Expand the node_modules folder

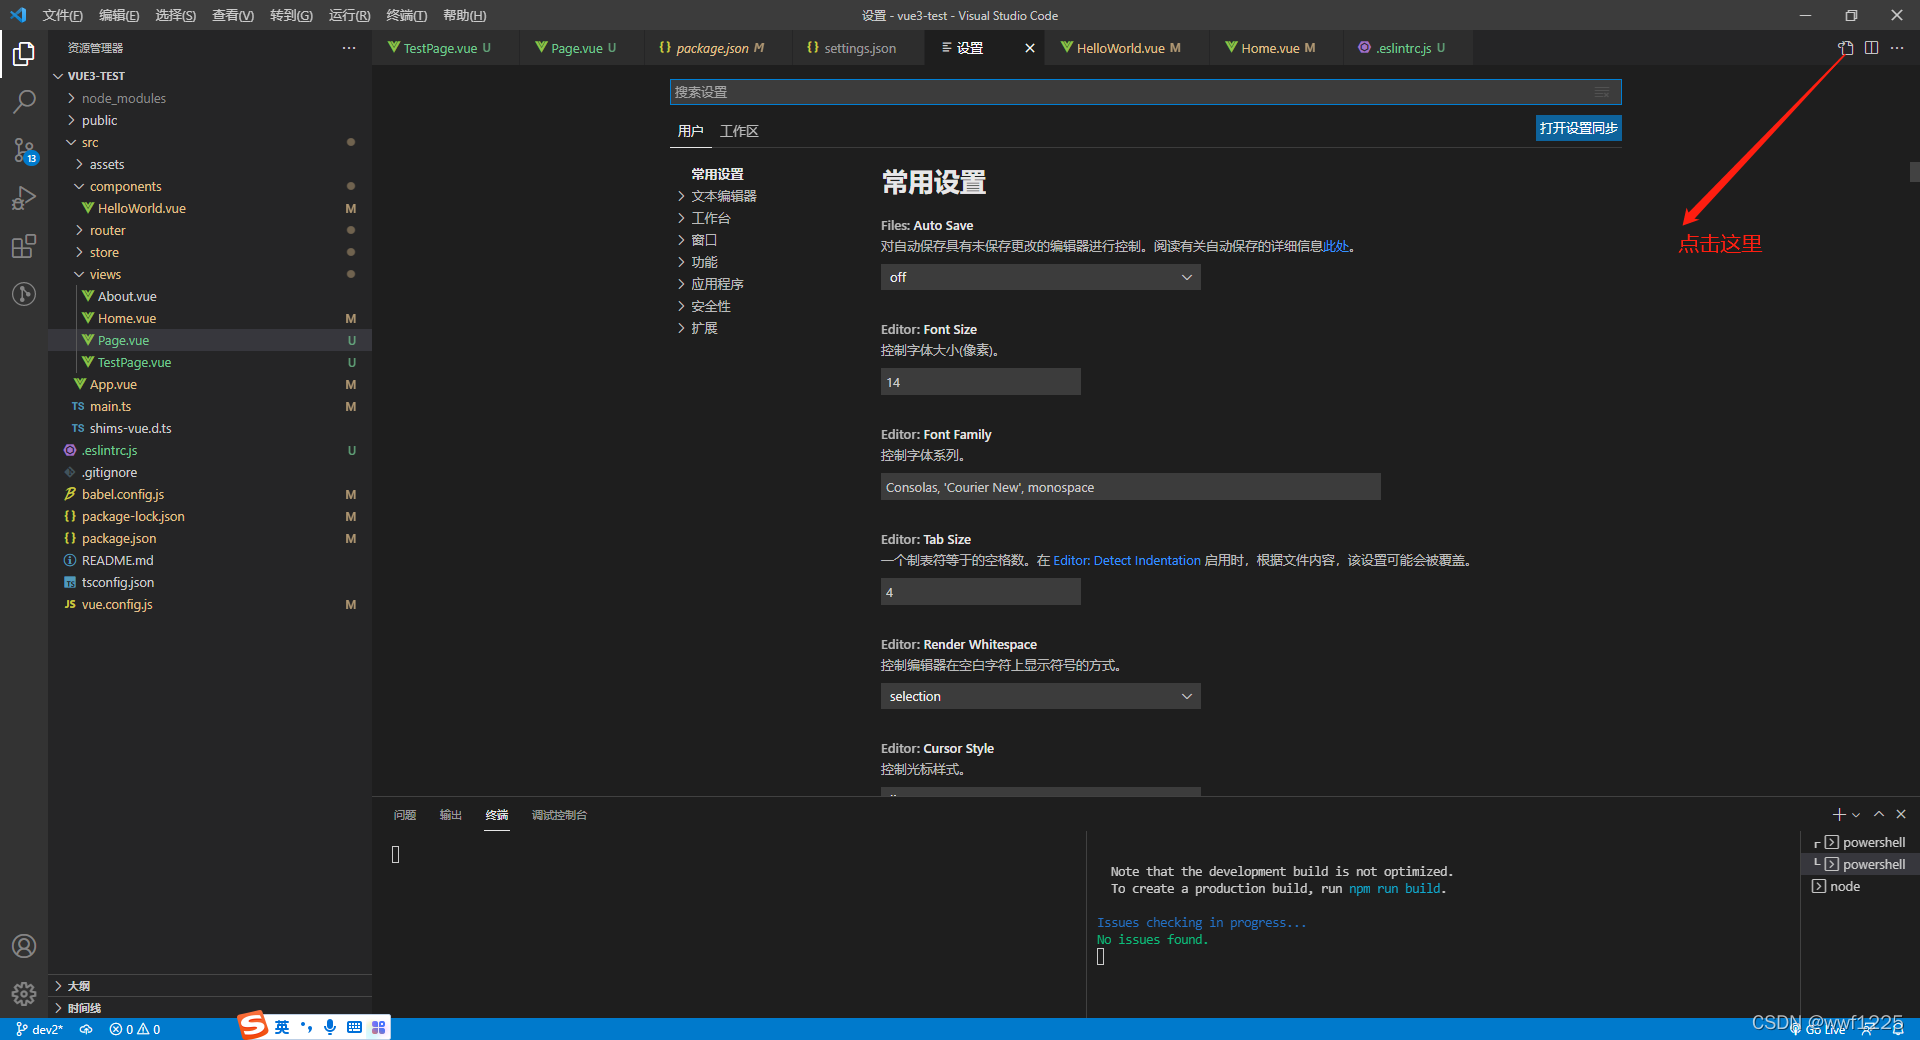click(x=210, y=98)
